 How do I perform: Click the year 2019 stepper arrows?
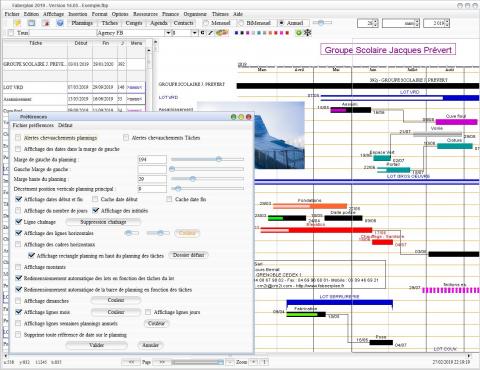(x=447, y=23)
